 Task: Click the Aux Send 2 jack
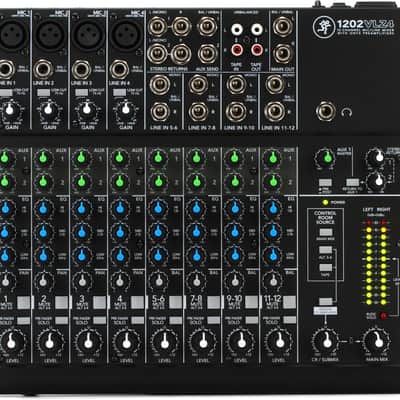point(207,54)
